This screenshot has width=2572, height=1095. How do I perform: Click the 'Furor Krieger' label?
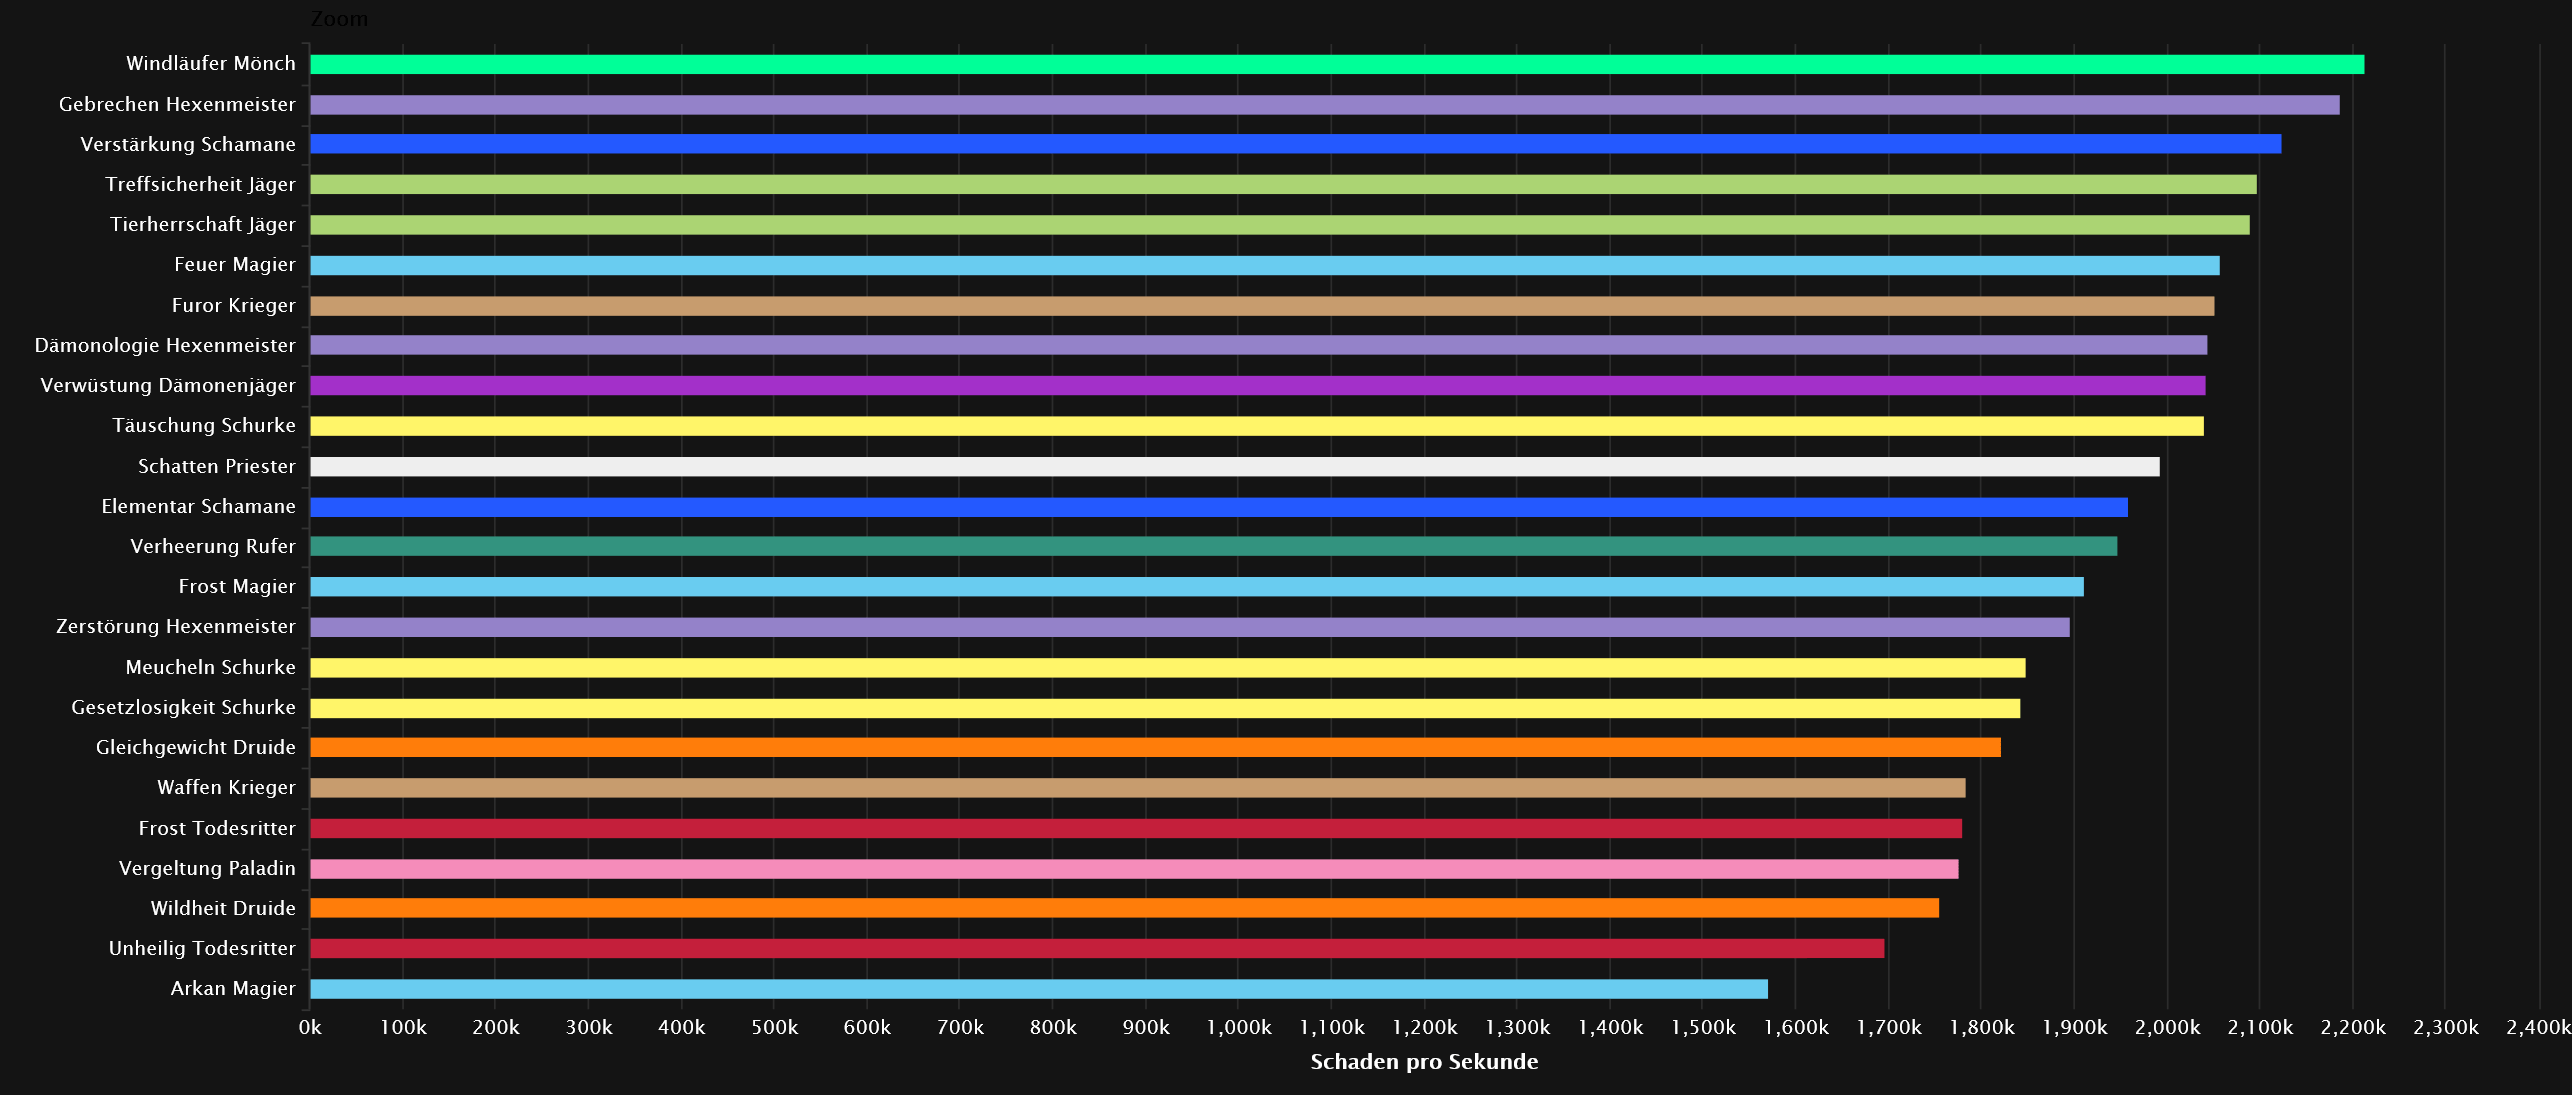[x=234, y=305]
